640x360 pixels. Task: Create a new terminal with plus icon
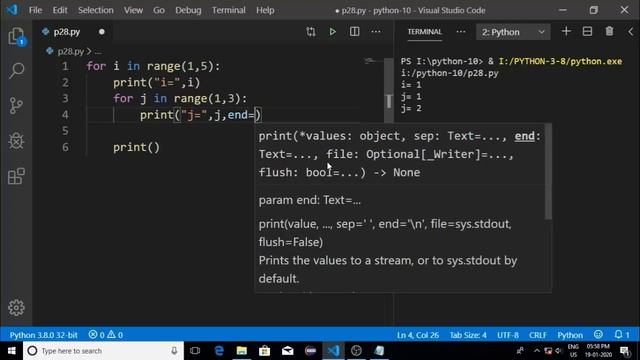(x=566, y=31)
